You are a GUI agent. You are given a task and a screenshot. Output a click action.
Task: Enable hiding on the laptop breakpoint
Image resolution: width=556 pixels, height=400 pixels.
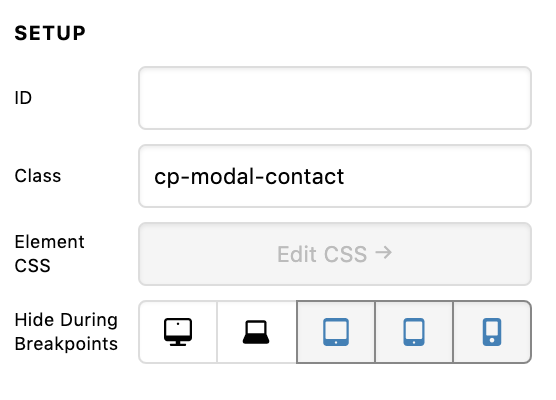click(256, 332)
